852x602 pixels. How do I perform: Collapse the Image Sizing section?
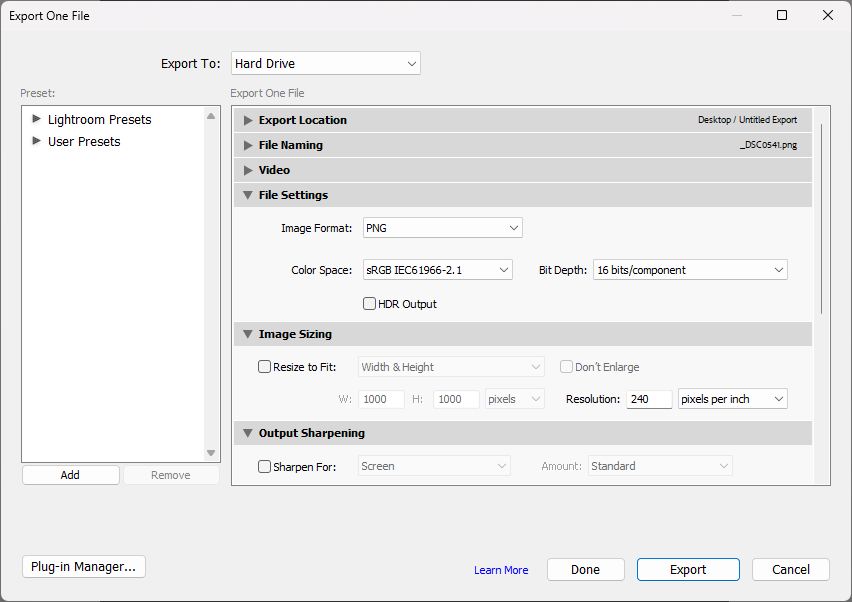click(248, 334)
